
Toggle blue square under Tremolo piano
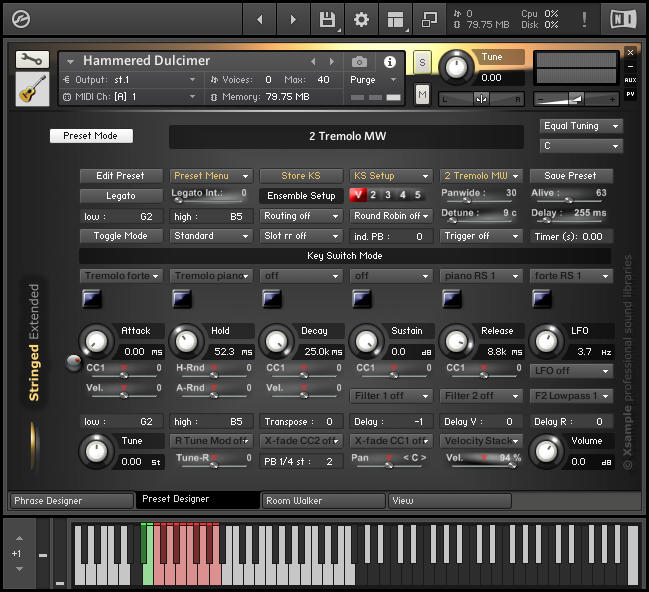click(x=182, y=298)
